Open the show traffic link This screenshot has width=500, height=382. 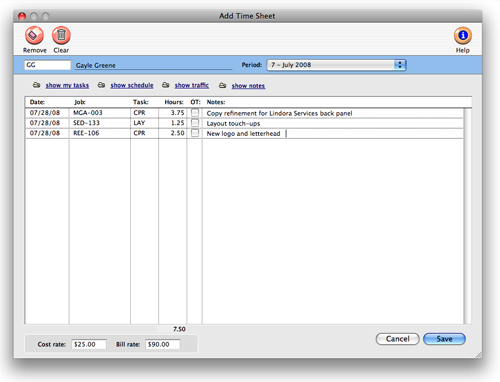[x=192, y=85]
